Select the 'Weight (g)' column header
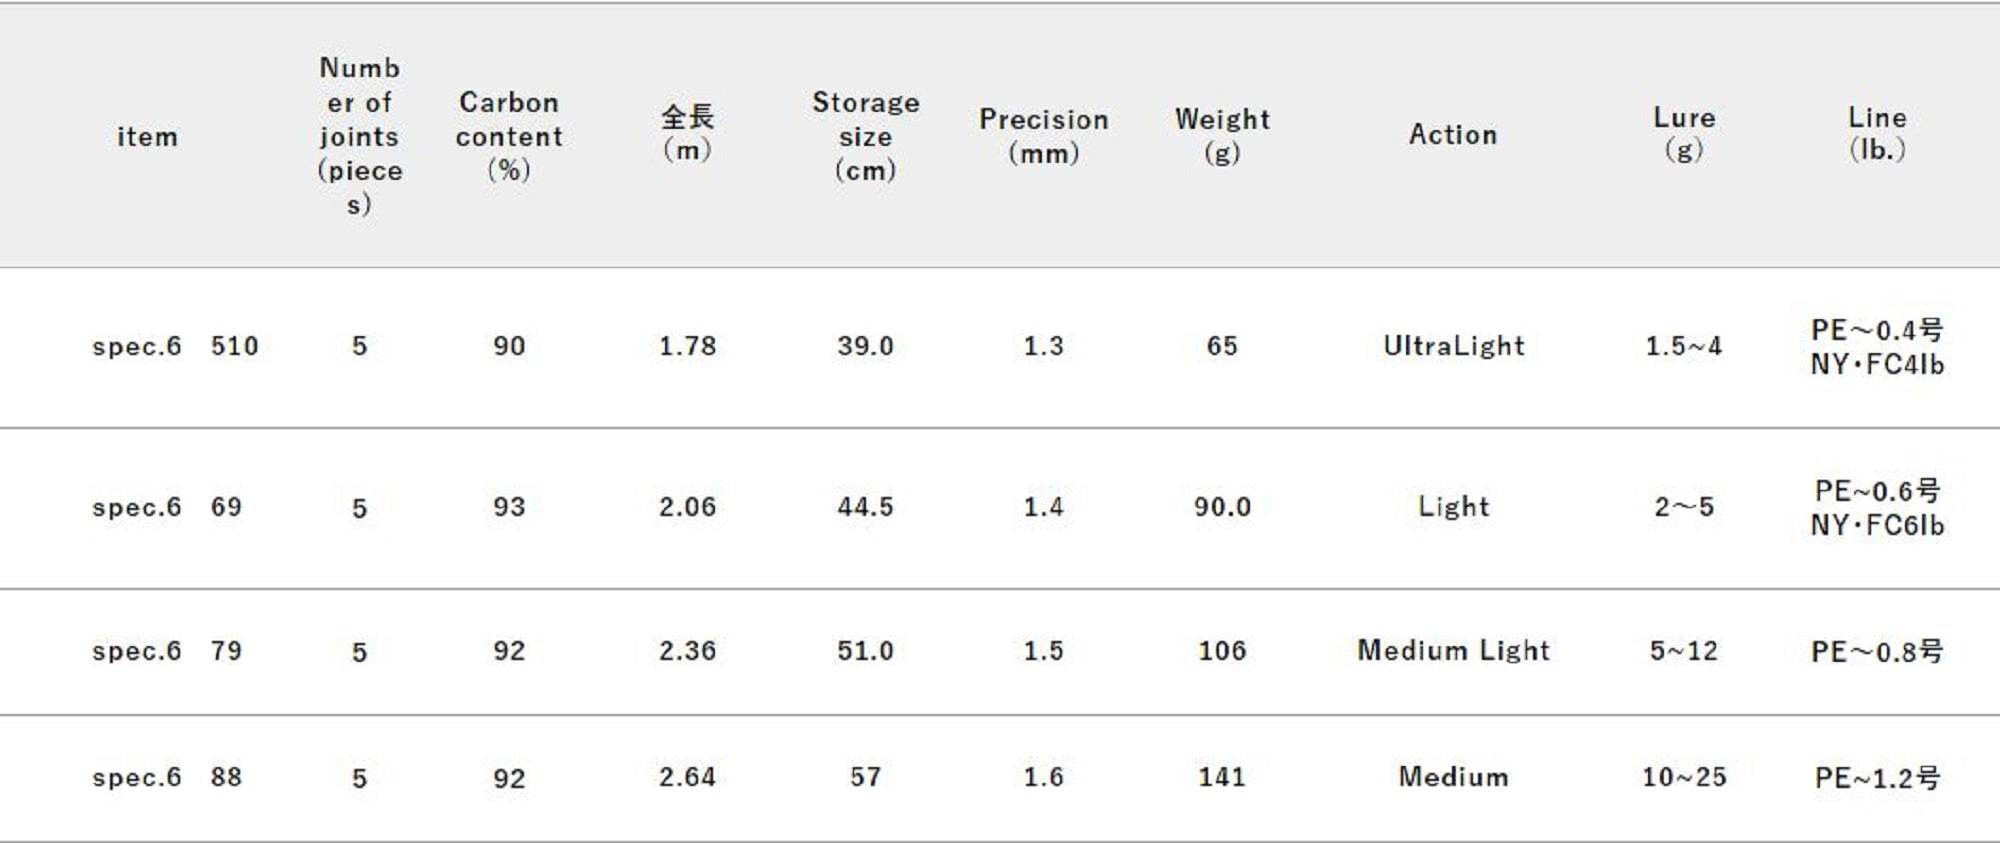Image resolution: width=2000 pixels, height=843 pixels. 1222,136
